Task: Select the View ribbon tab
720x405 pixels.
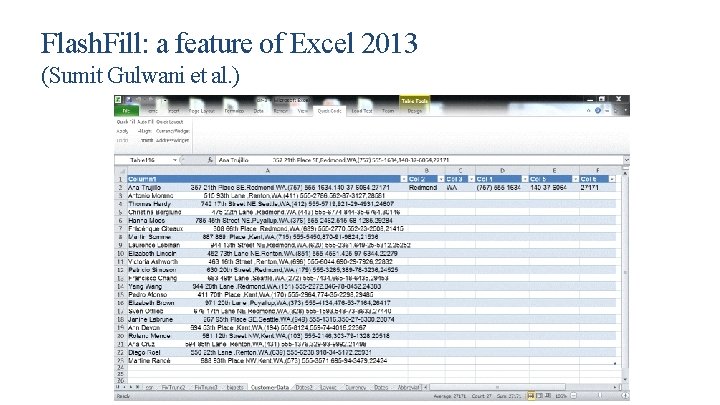Action: pos(302,111)
